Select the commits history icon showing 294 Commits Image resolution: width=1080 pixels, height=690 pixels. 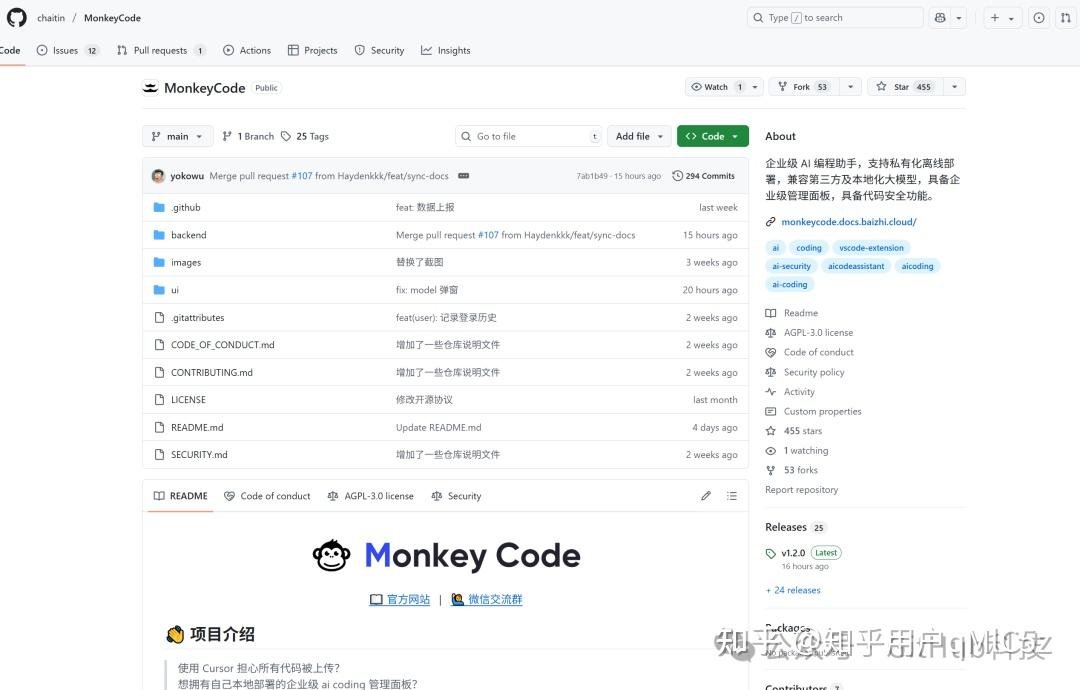pos(703,175)
